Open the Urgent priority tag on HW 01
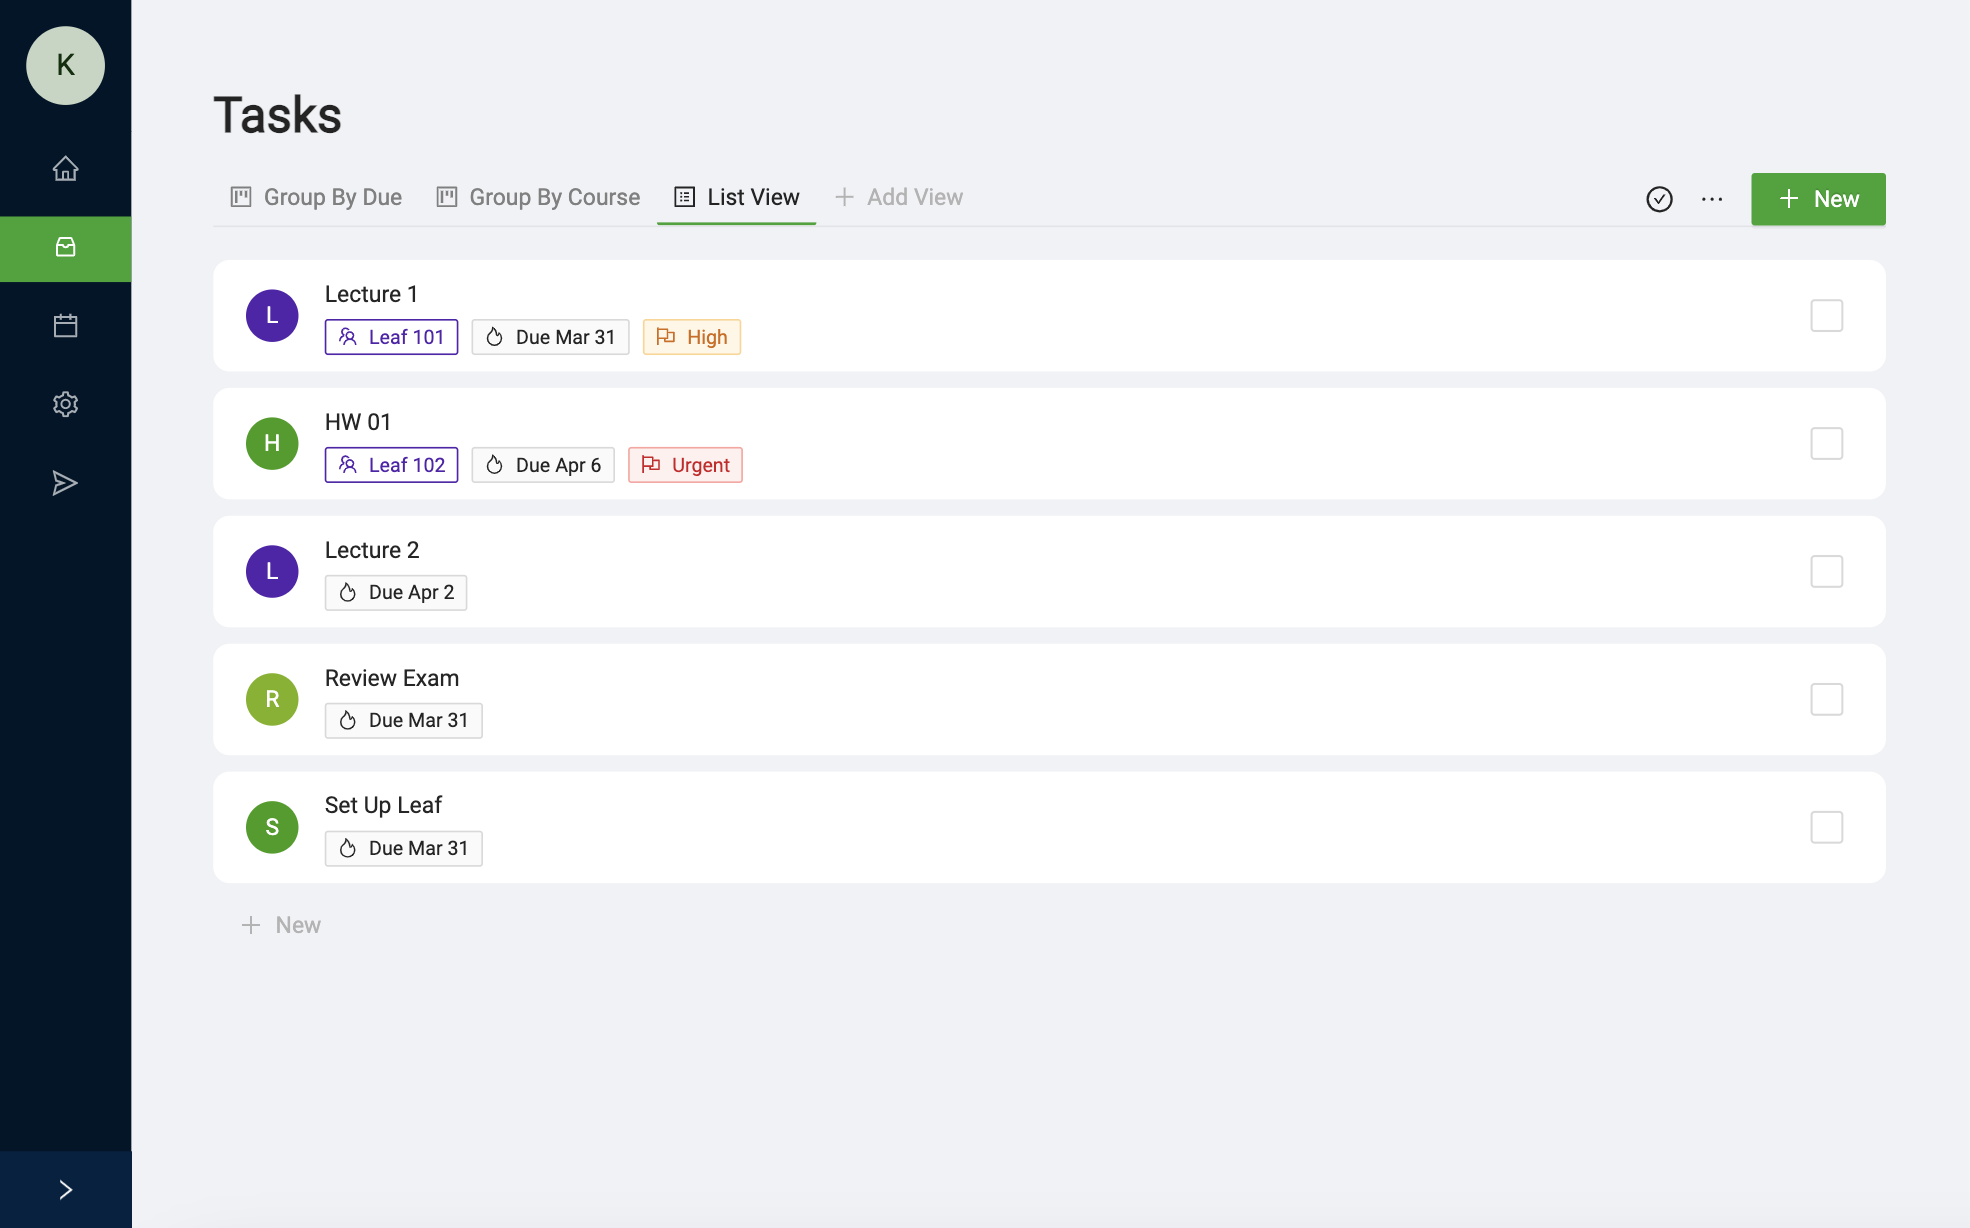 pyautogui.click(x=685, y=465)
